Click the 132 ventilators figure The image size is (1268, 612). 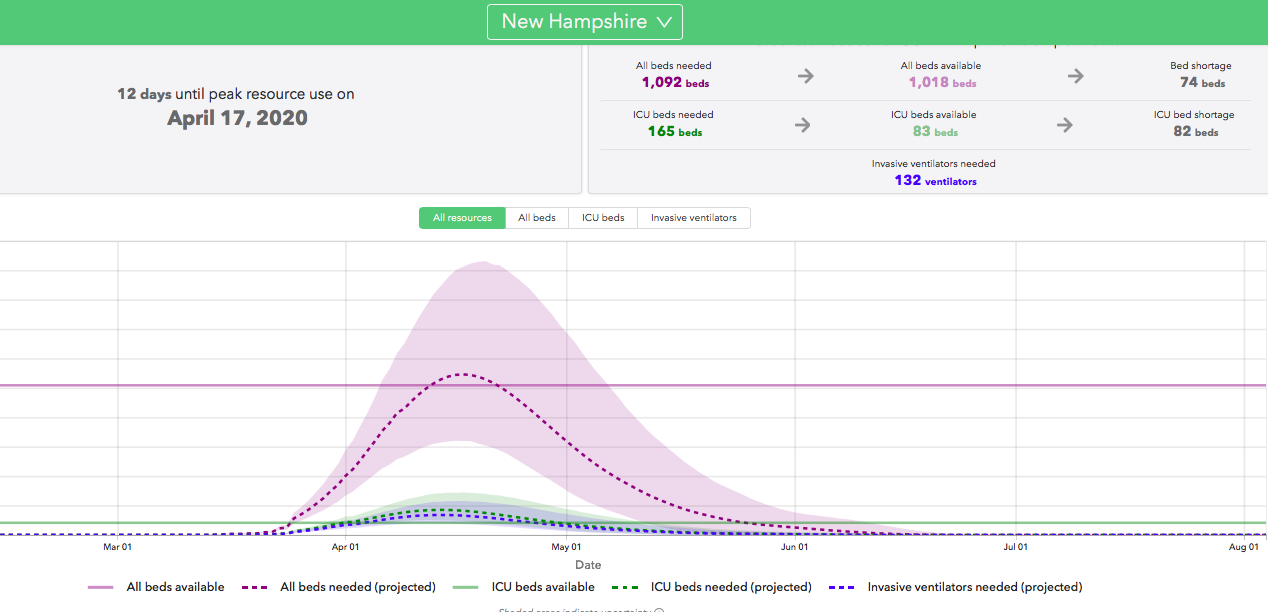pos(935,181)
